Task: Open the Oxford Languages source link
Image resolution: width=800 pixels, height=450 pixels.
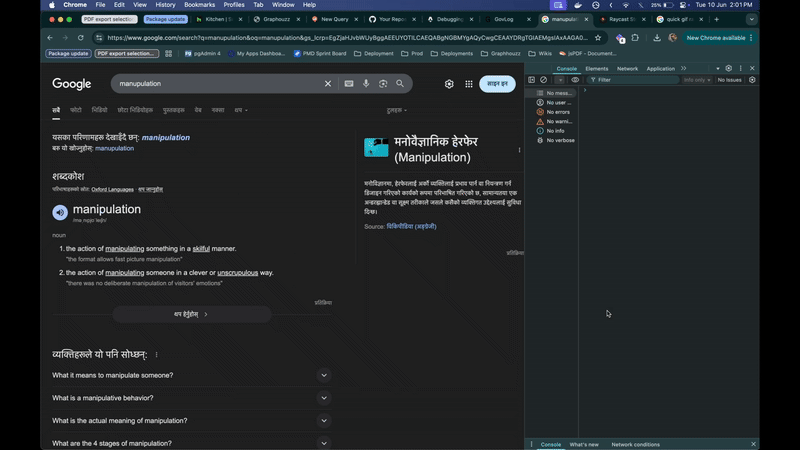Action: [112, 189]
